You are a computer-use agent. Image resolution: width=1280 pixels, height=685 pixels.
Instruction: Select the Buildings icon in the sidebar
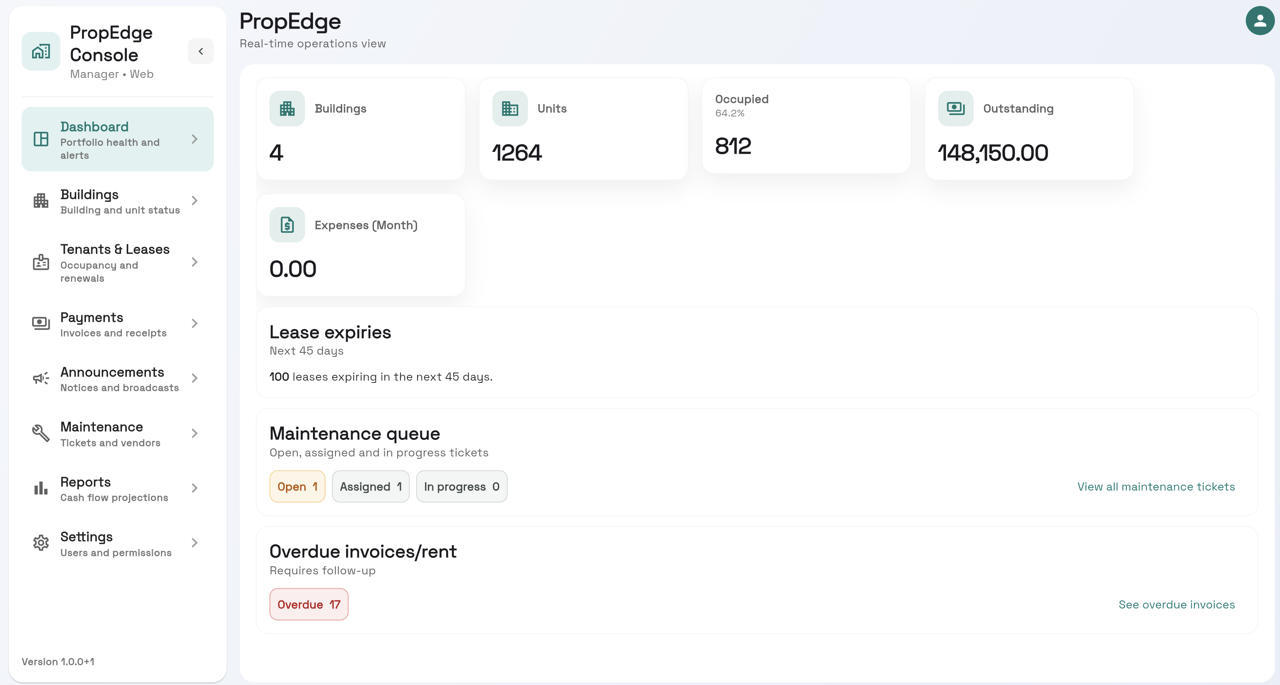(40, 201)
